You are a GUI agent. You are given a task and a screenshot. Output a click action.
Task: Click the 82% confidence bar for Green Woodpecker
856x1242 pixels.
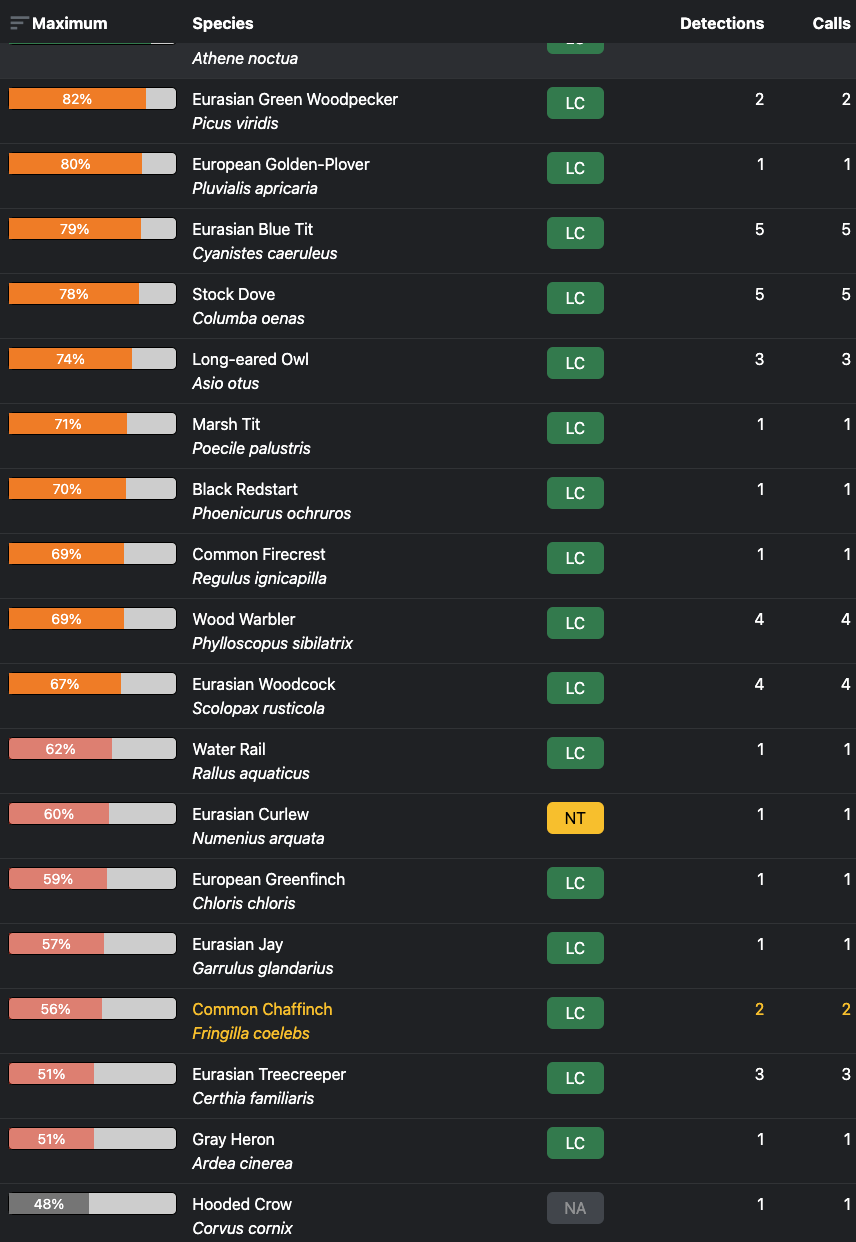tap(92, 99)
